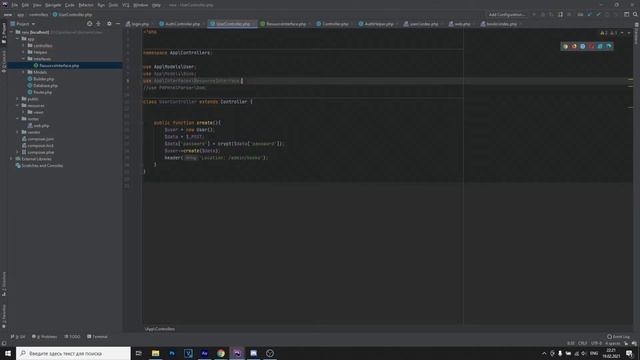Switch to login.php tab
Viewport: 640px width, 360px height.
click(x=138, y=24)
